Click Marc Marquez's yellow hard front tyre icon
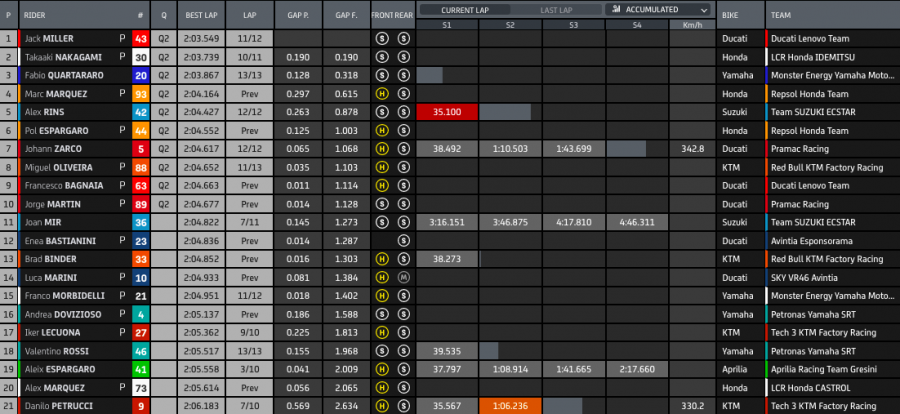Screen dimensions: 900x414 pos(381,93)
